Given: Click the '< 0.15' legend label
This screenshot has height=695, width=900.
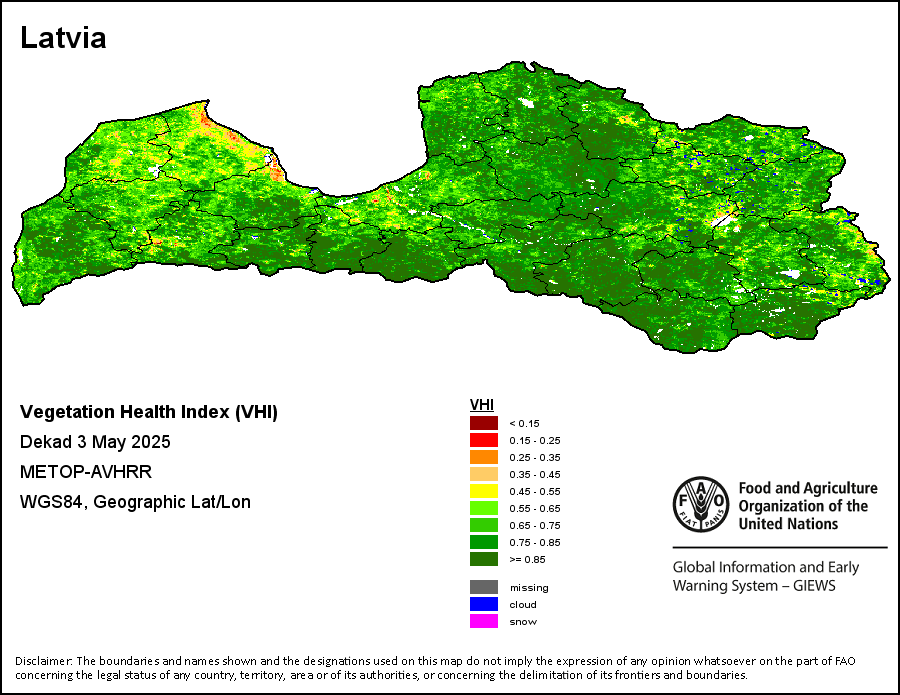Looking at the screenshot, I should (524, 424).
